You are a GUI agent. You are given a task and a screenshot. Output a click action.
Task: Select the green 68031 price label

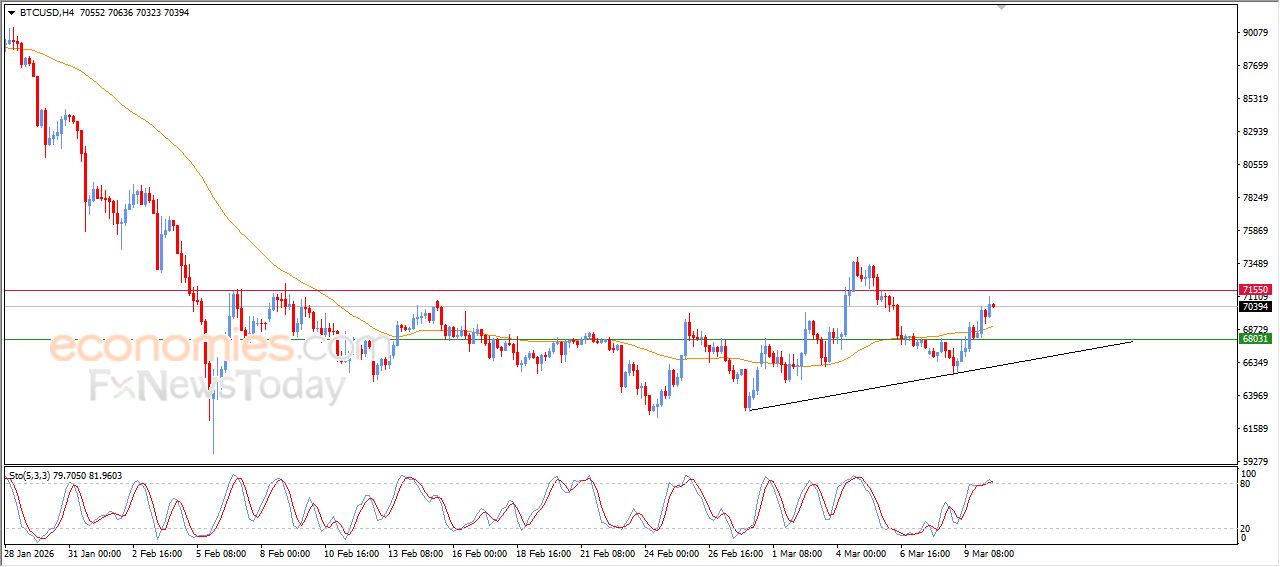(x=1255, y=339)
